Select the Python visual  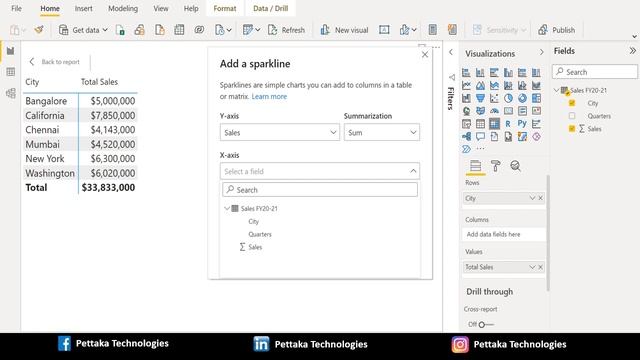point(522,123)
